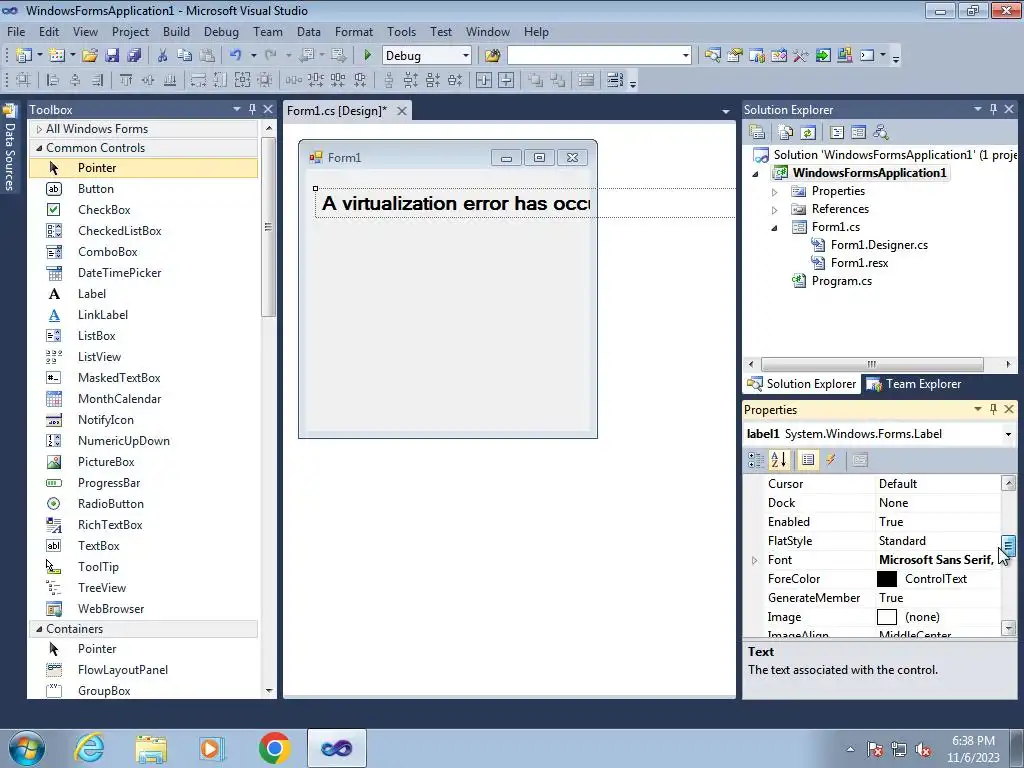Click the Align Tops layout icon
Screen dimensions: 1024x768
click(x=126, y=80)
